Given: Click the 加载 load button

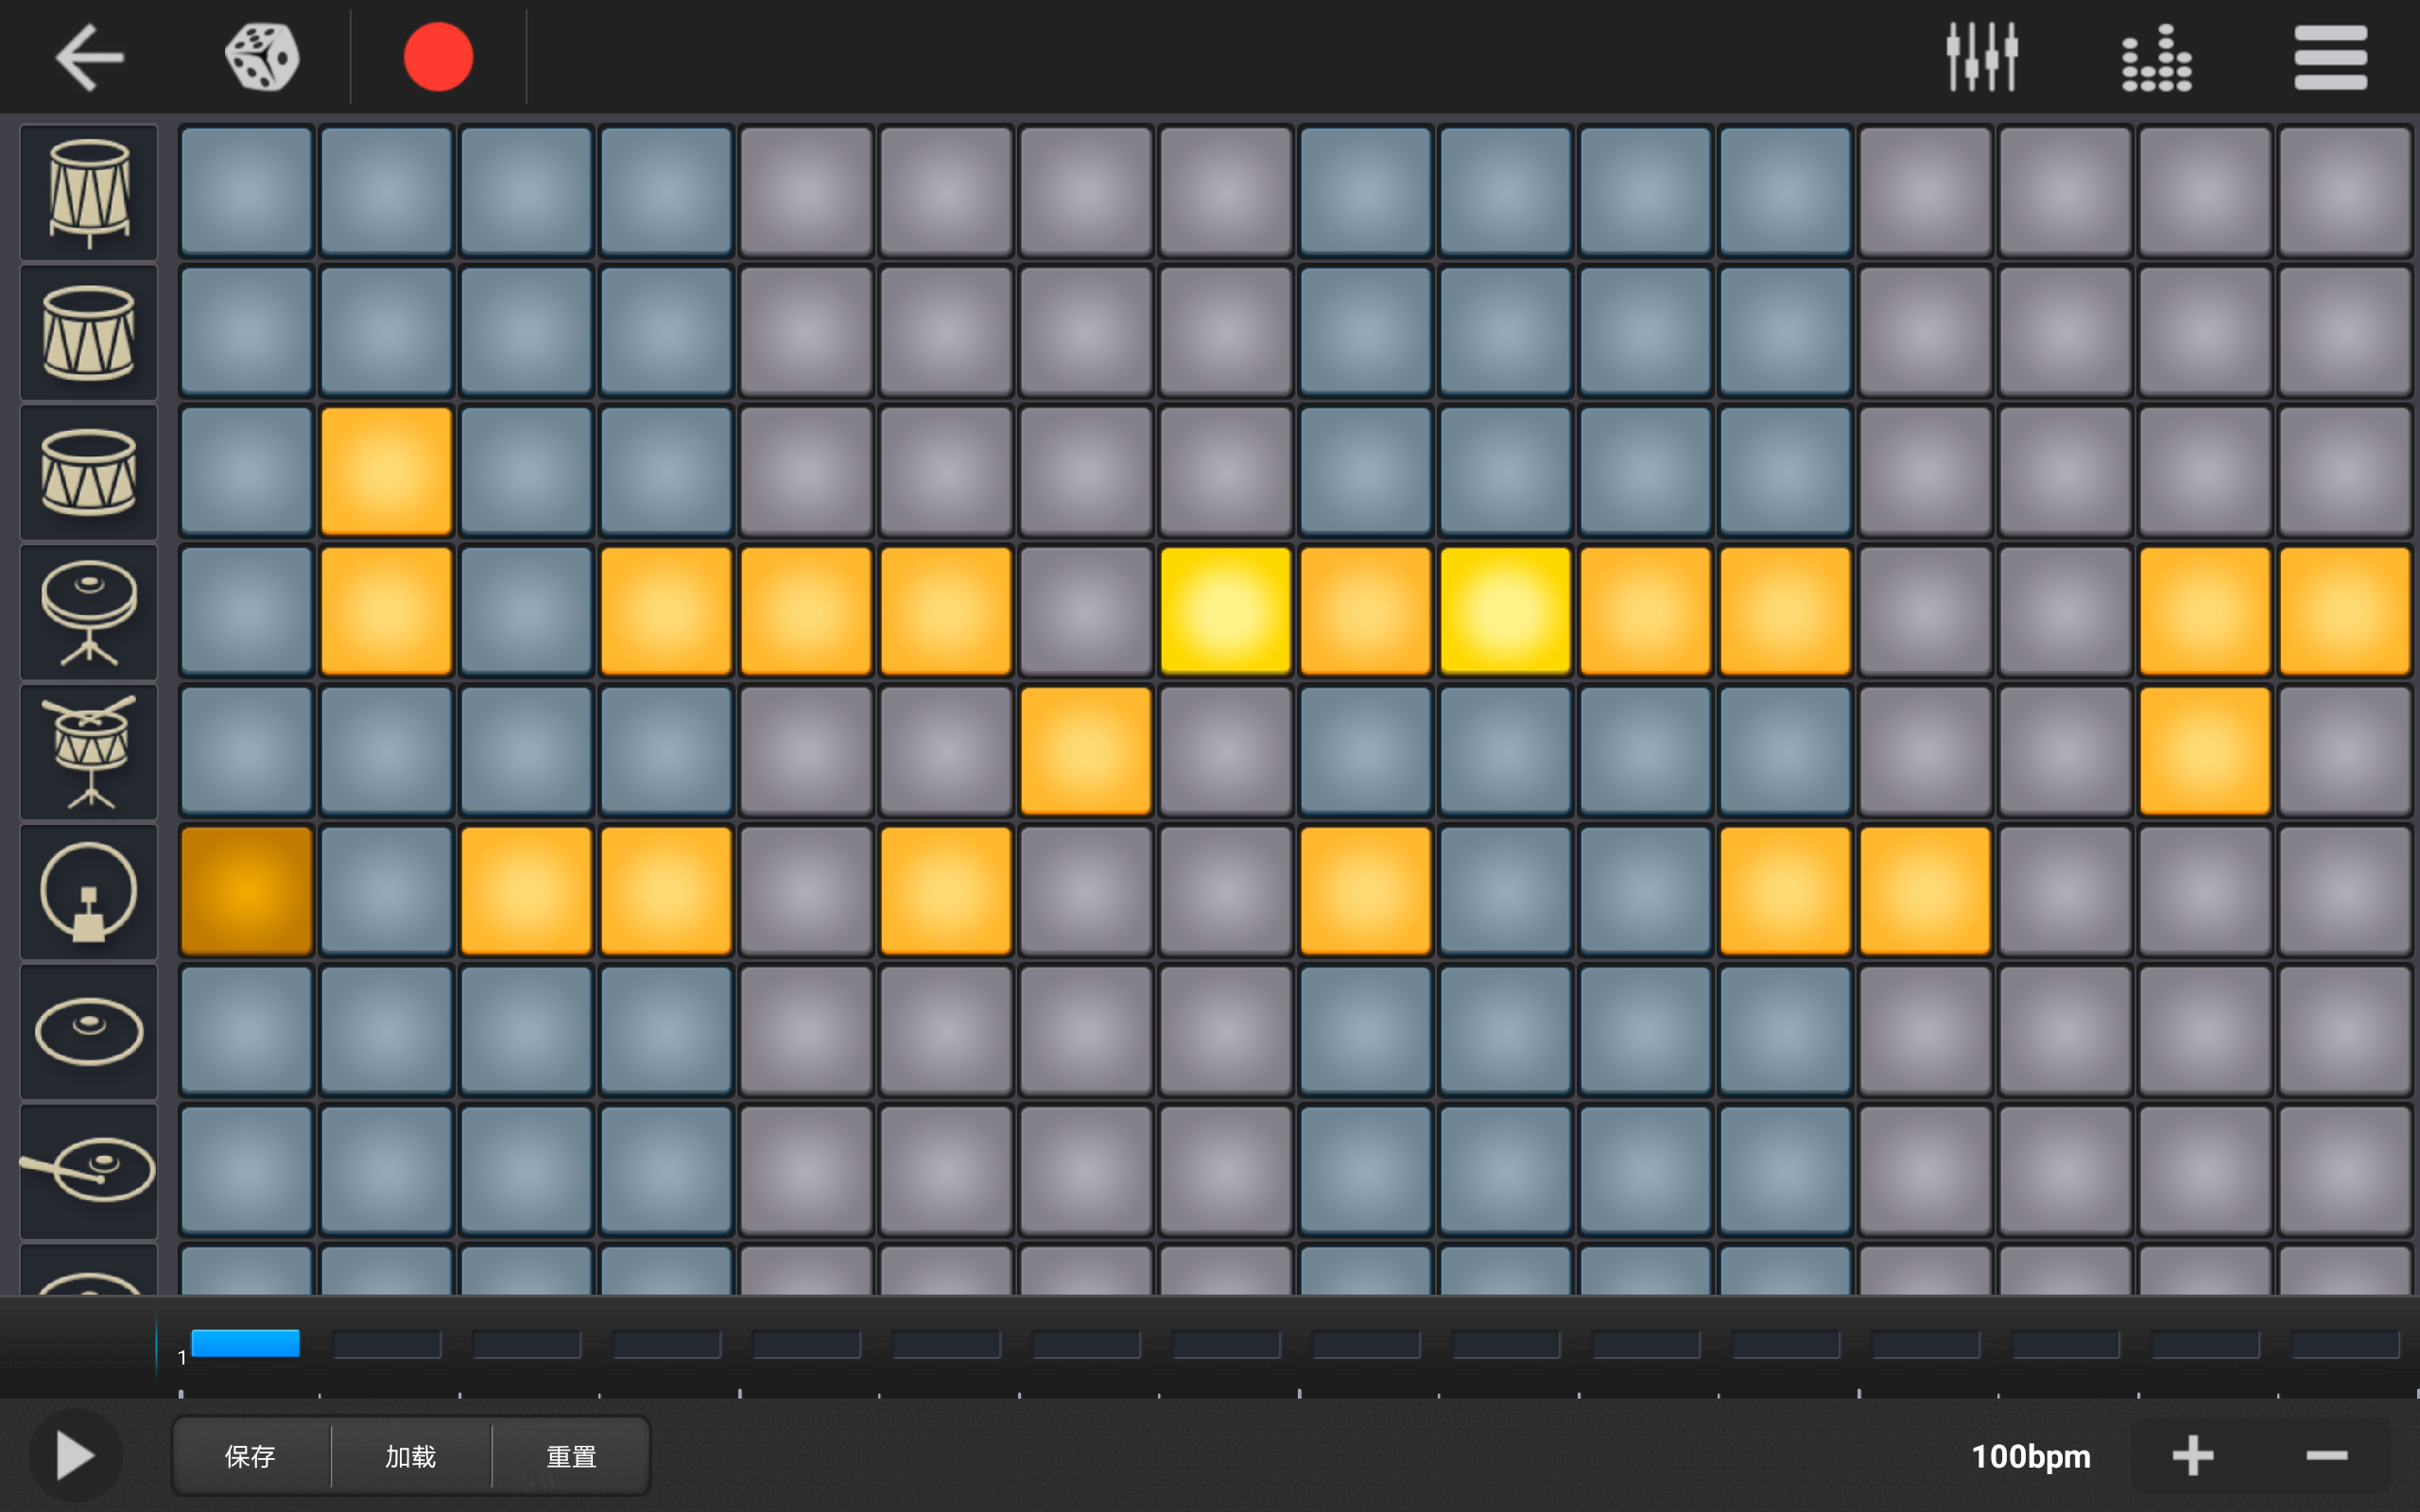Looking at the screenshot, I should tap(411, 1456).
